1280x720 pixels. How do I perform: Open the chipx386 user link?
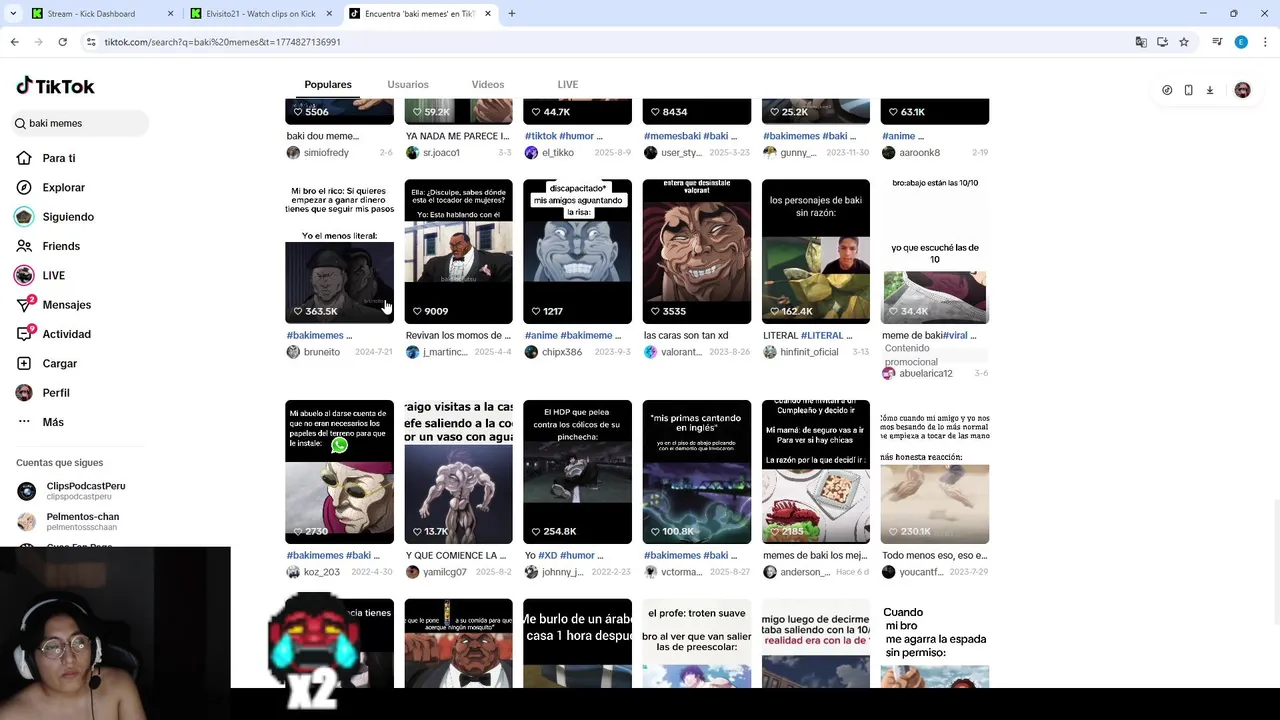coord(561,352)
